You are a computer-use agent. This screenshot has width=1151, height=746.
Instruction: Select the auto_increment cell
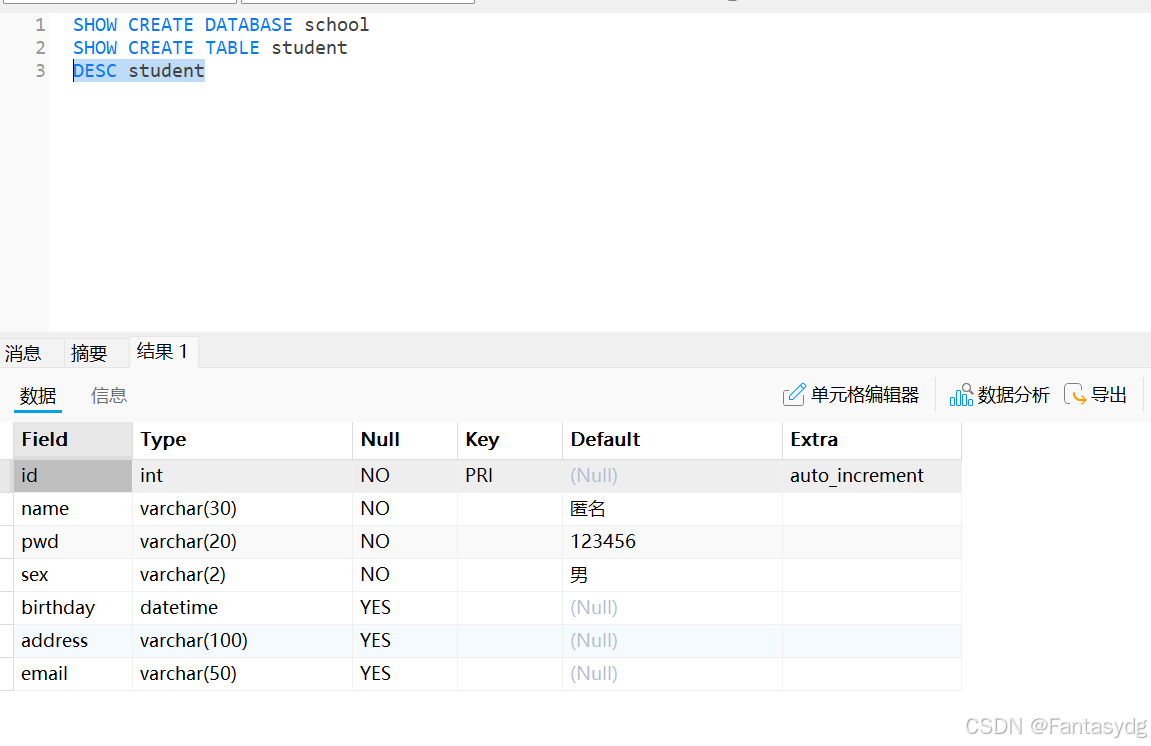pos(856,475)
